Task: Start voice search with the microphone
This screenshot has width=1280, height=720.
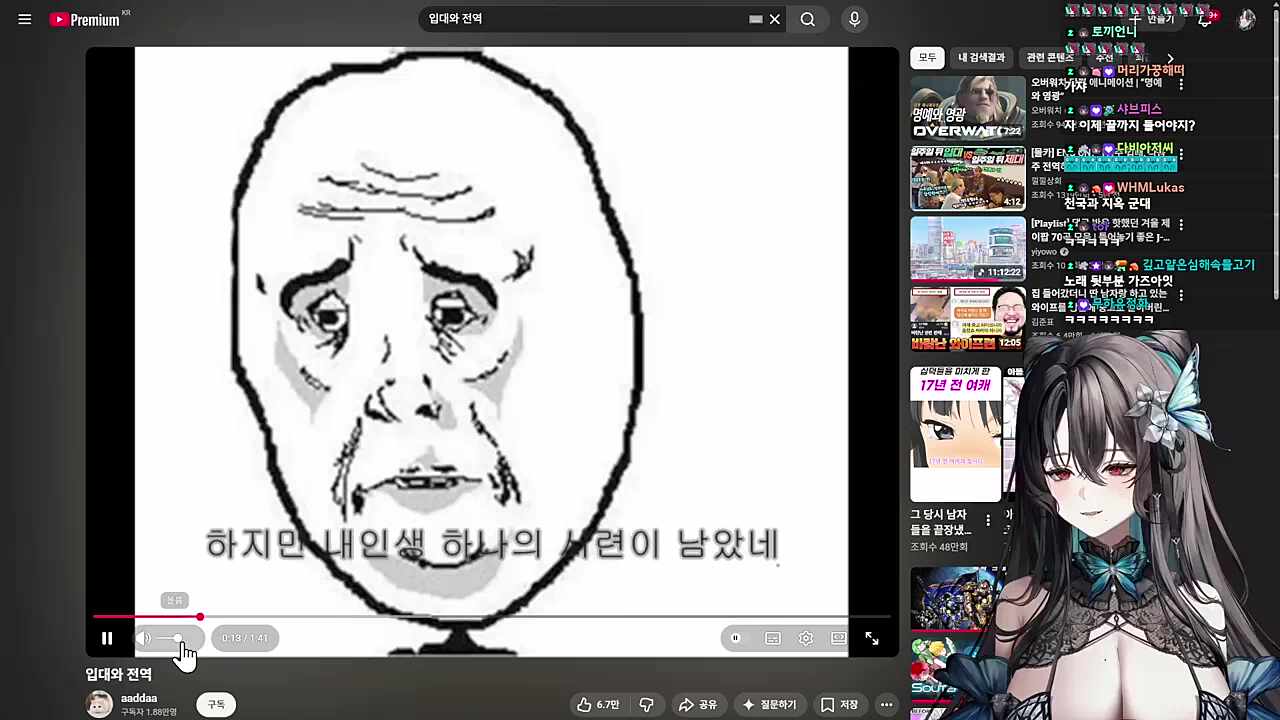Action: [x=854, y=19]
